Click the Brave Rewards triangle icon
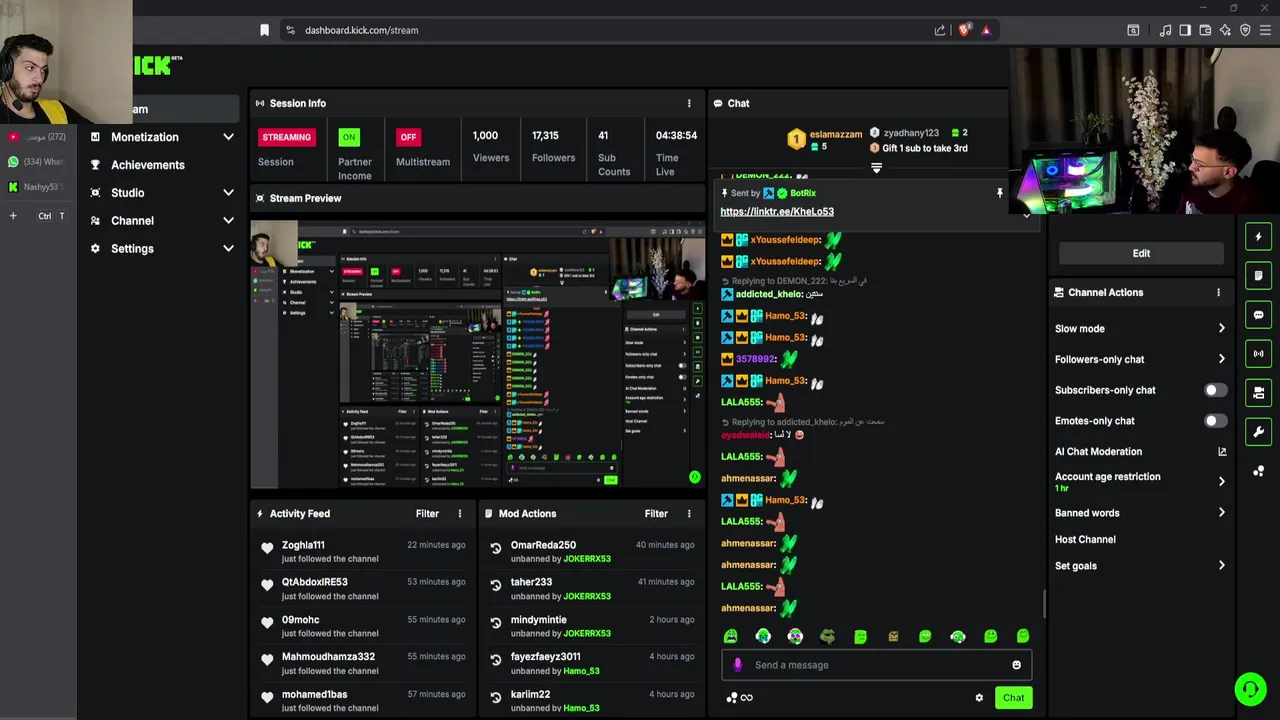1280x720 pixels. click(986, 30)
